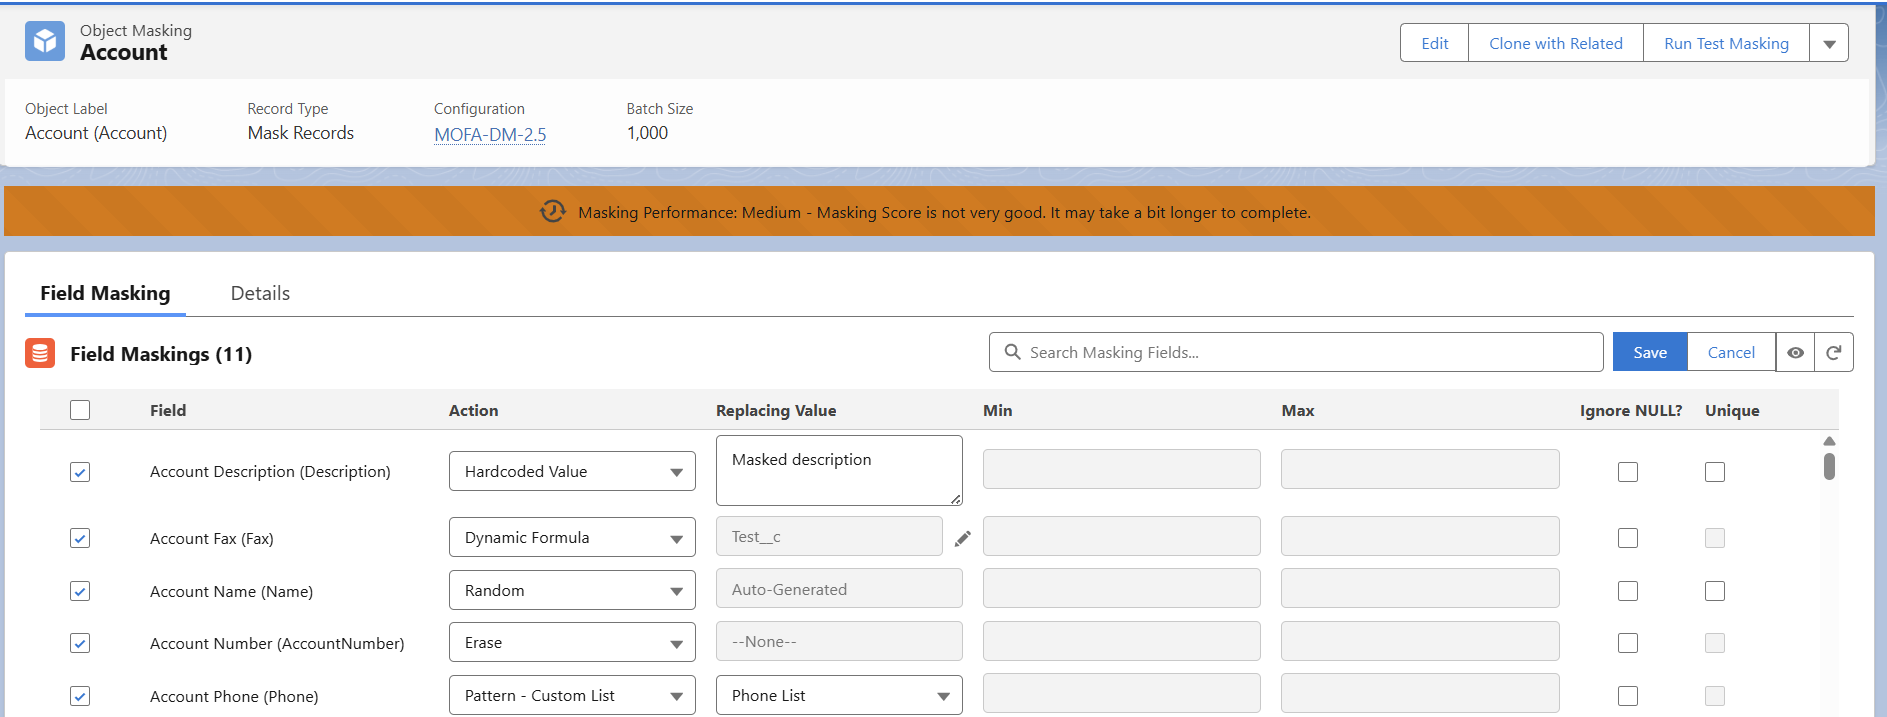The height and width of the screenshot is (717, 1887).
Task: Open the MOFA-DM-2.5 configuration link
Action: click(489, 135)
